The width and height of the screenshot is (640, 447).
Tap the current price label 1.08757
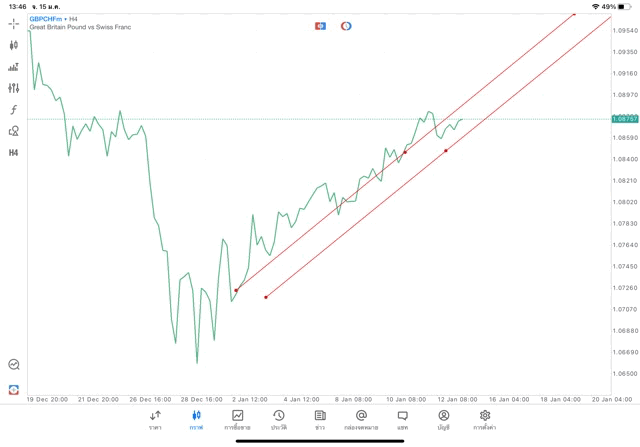pyautogui.click(x=625, y=119)
